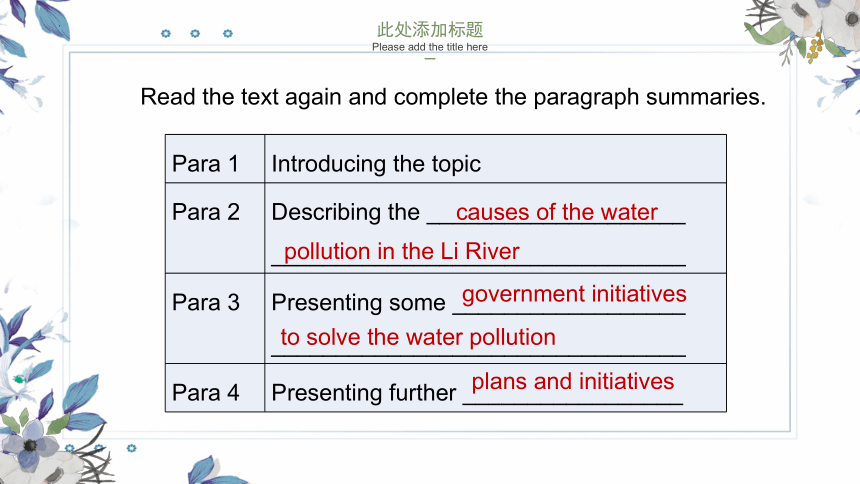Click the 'Describing the' text
Screen dimensions: 860x484
[346, 212]
